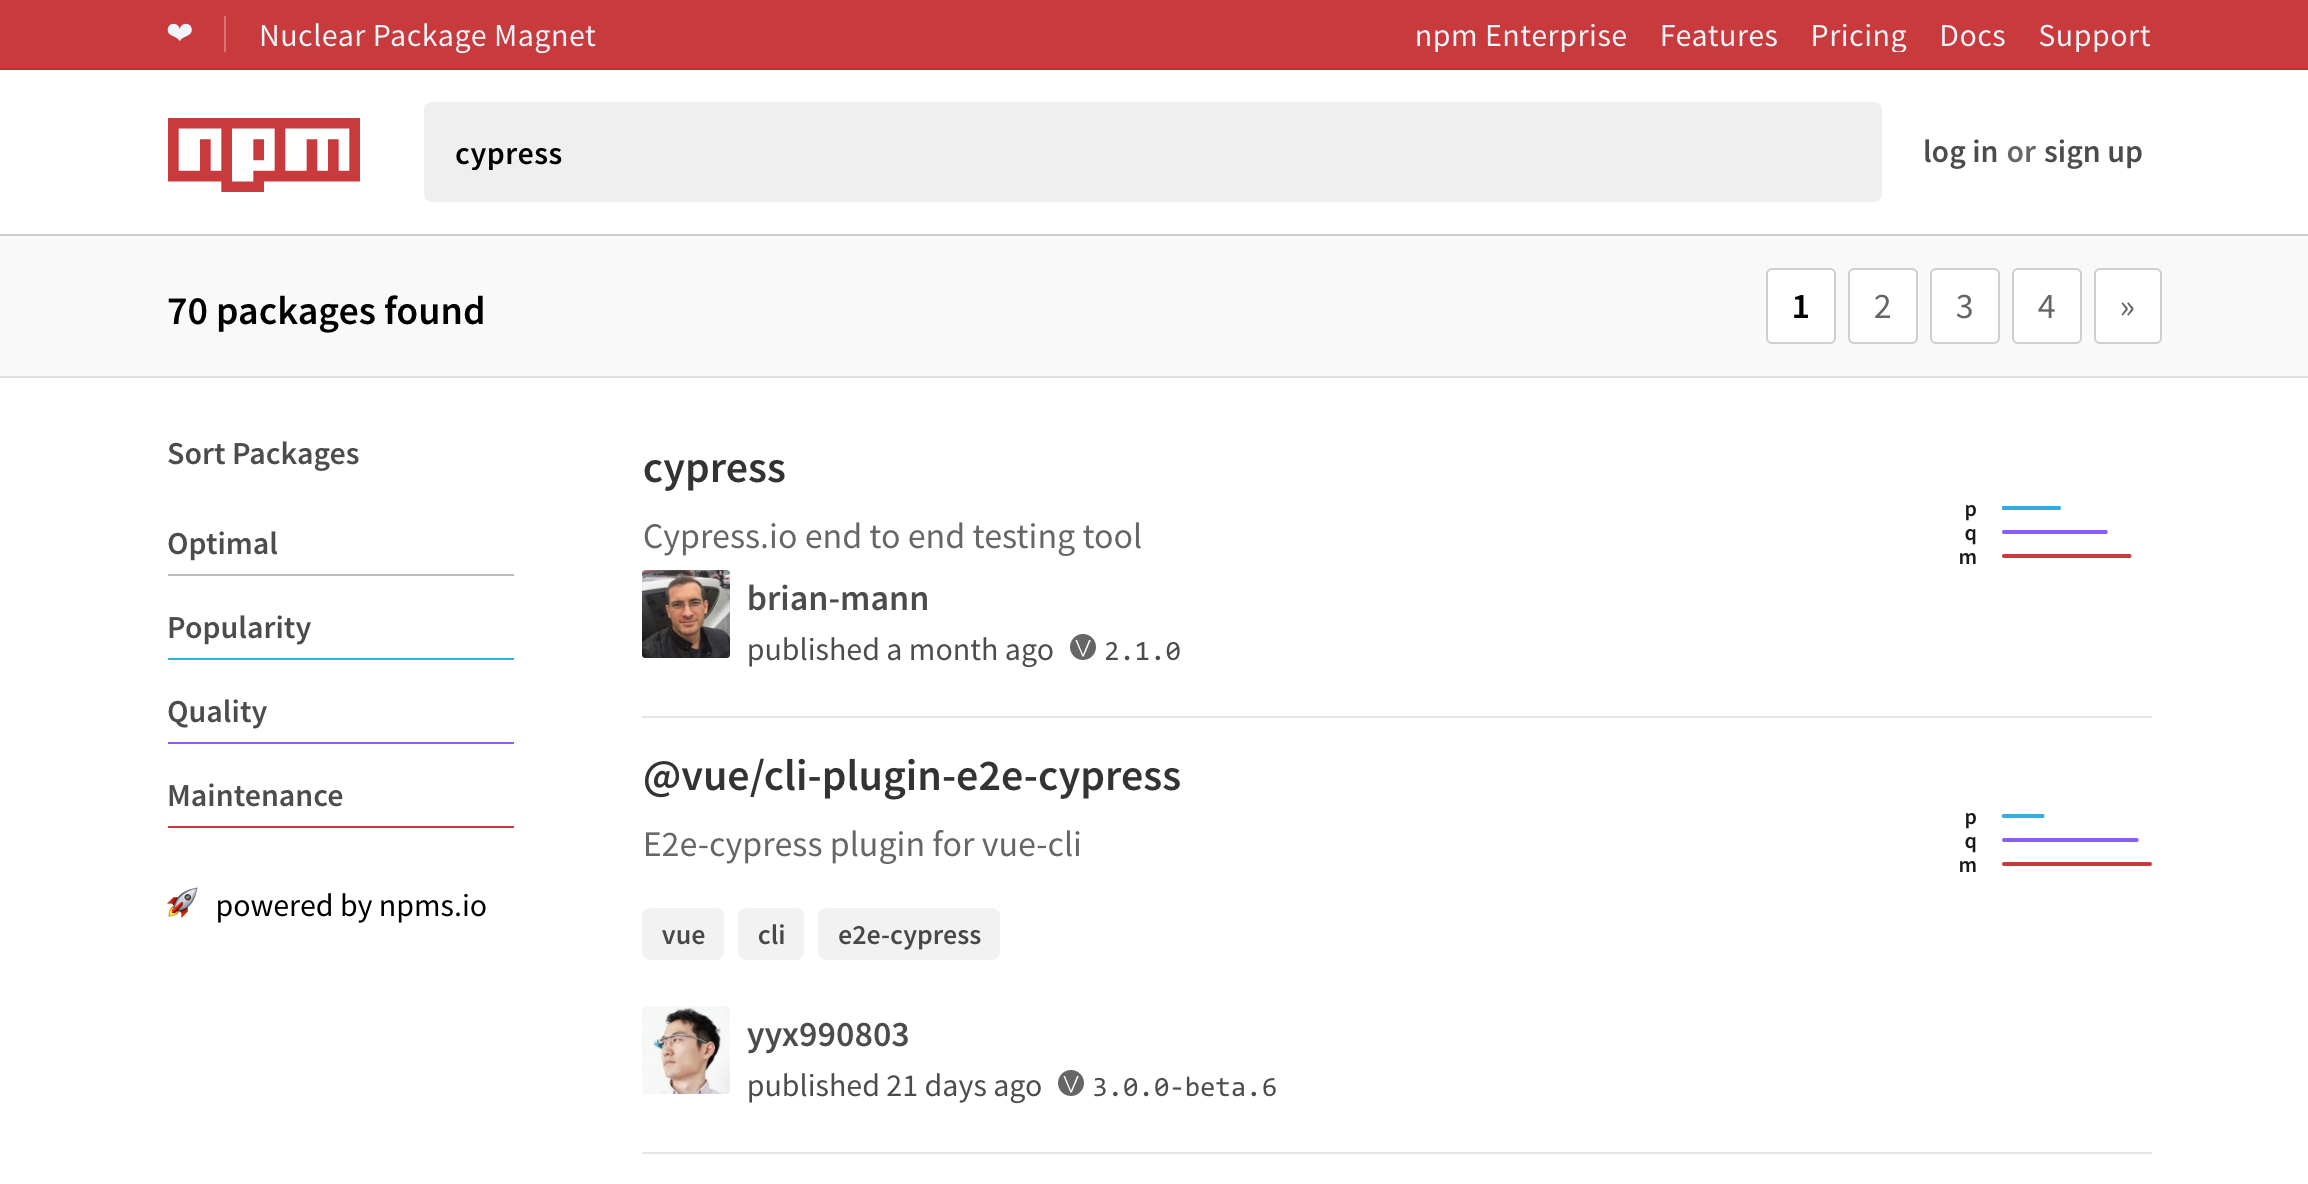Screen dimensions: 2308x1184
Task: Click the version icon next to 2.1.0
Action: [x=1082, y=649]
